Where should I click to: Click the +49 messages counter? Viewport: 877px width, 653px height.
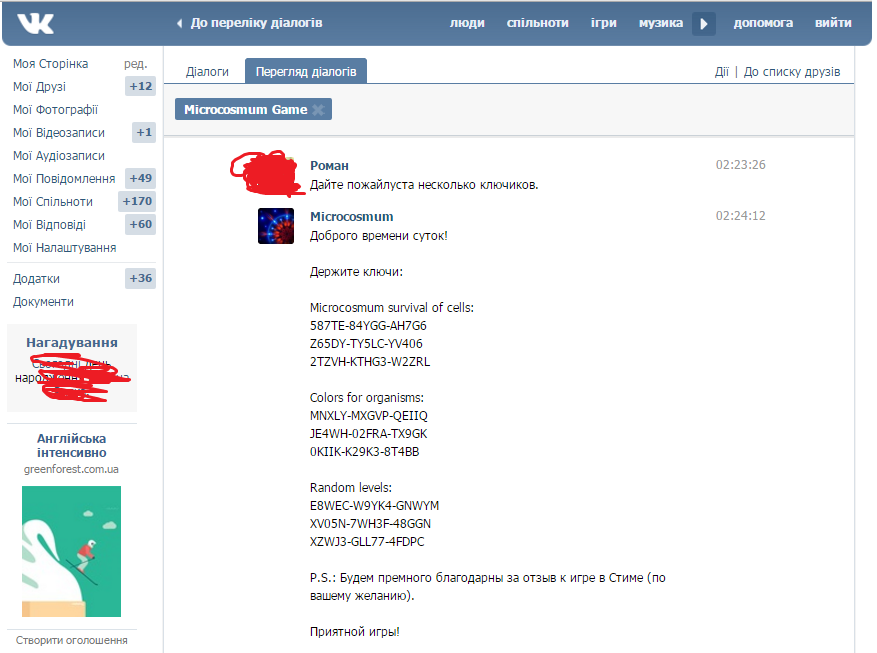(x=140, y=178)
